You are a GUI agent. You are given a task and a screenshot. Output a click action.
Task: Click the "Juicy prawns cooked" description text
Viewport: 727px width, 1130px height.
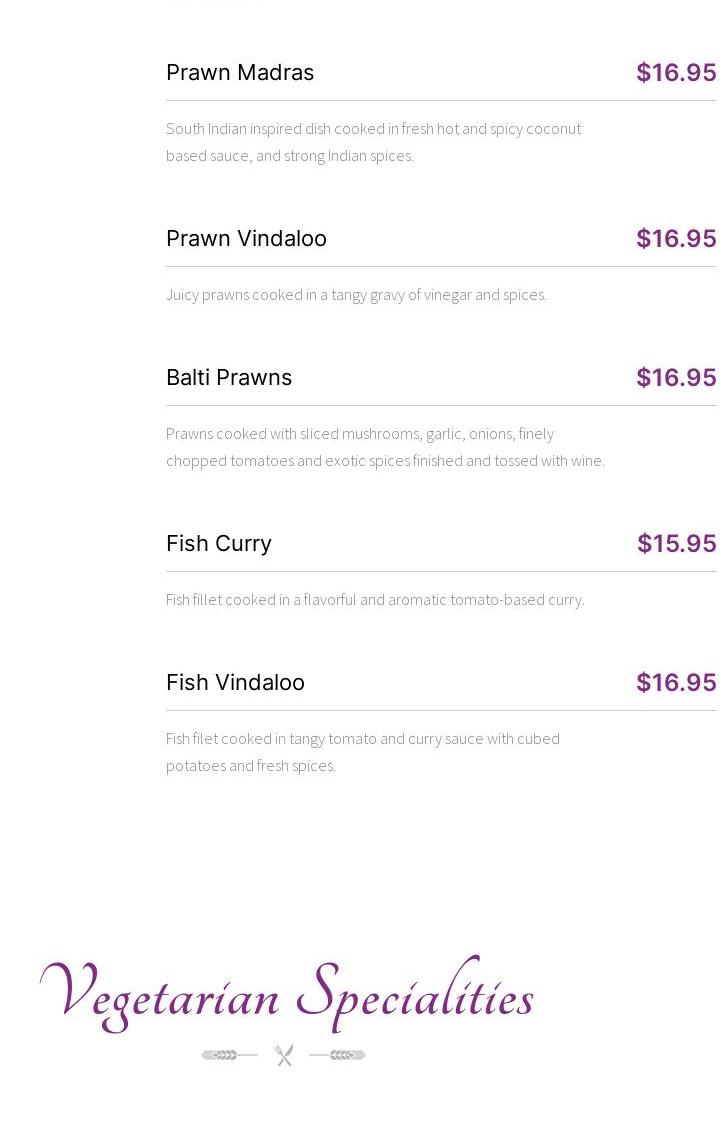356,295
